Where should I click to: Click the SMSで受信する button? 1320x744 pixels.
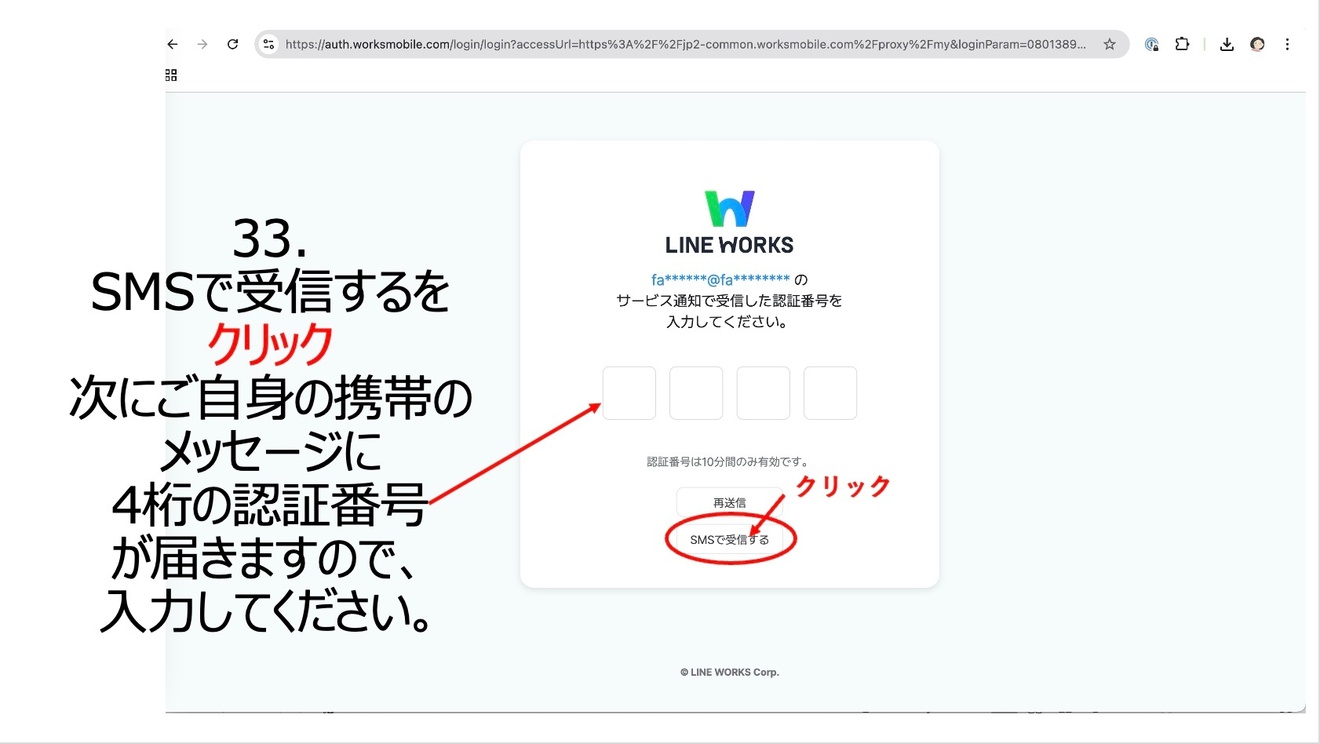pyautogui.click(x=729, y=540)
